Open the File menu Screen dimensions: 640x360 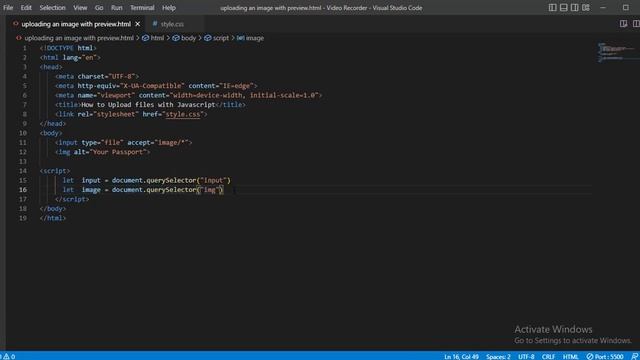point(8,8)
